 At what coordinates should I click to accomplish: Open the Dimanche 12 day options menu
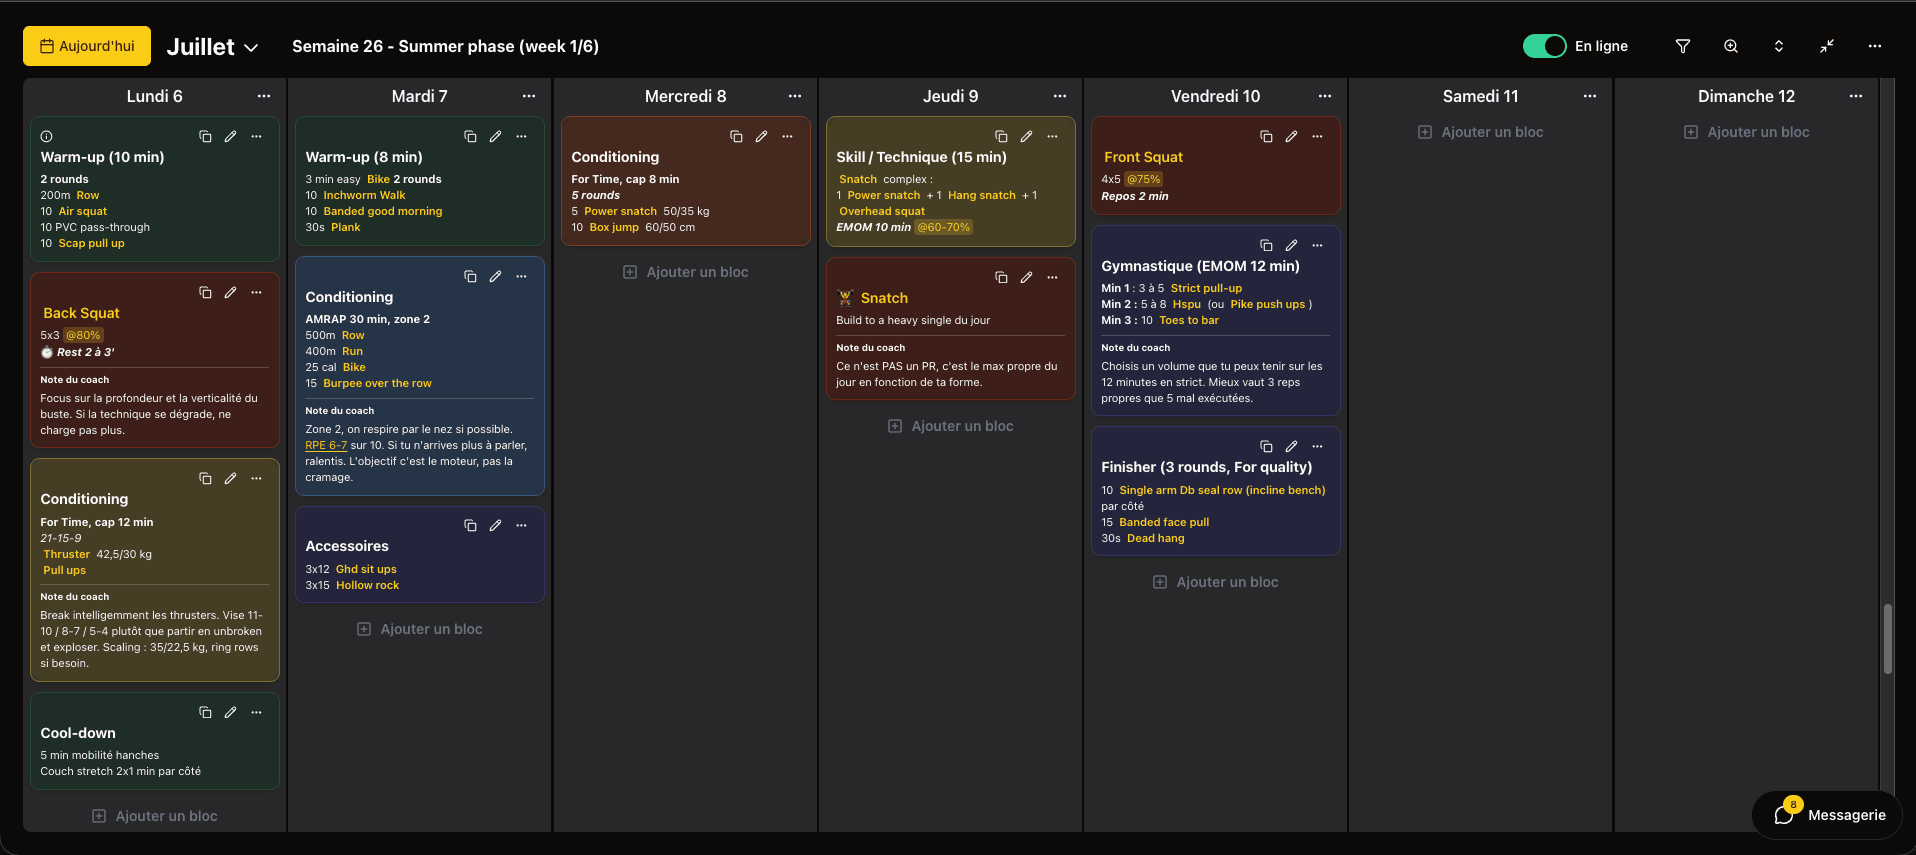click(1856, 96)
